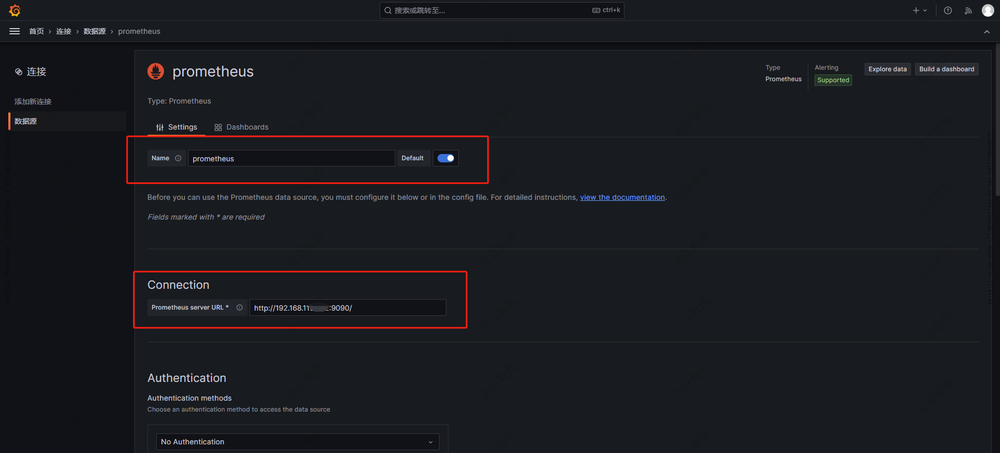Click the Grafana logo icon

15,10
